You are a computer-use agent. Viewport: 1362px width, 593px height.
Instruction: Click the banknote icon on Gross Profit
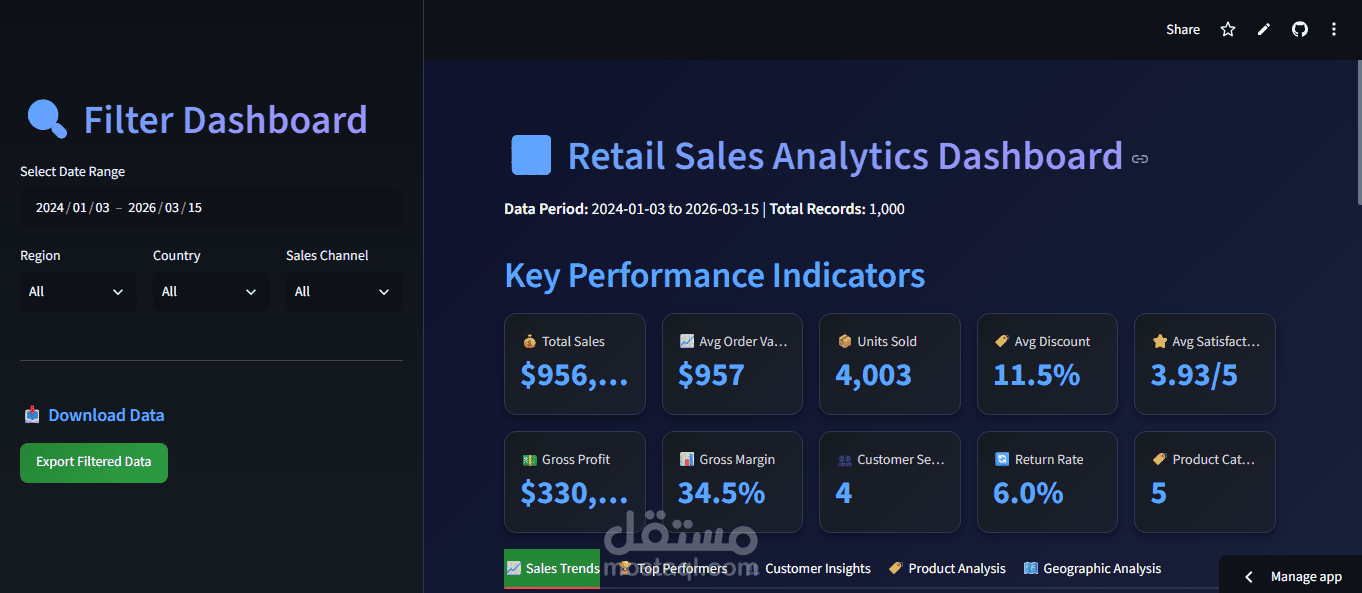click(529, 459)
